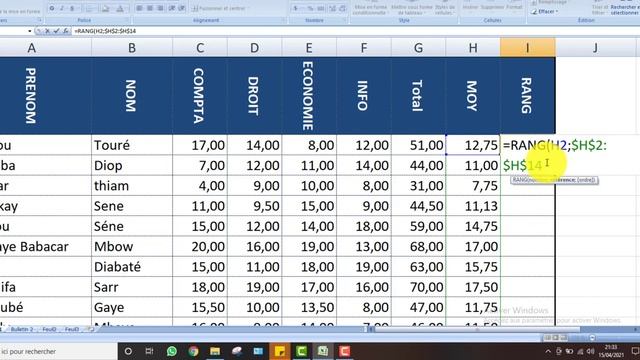Viewport: 640px width, 360px height.
Task: Open the Windows notification center
Action: [635, 351]
